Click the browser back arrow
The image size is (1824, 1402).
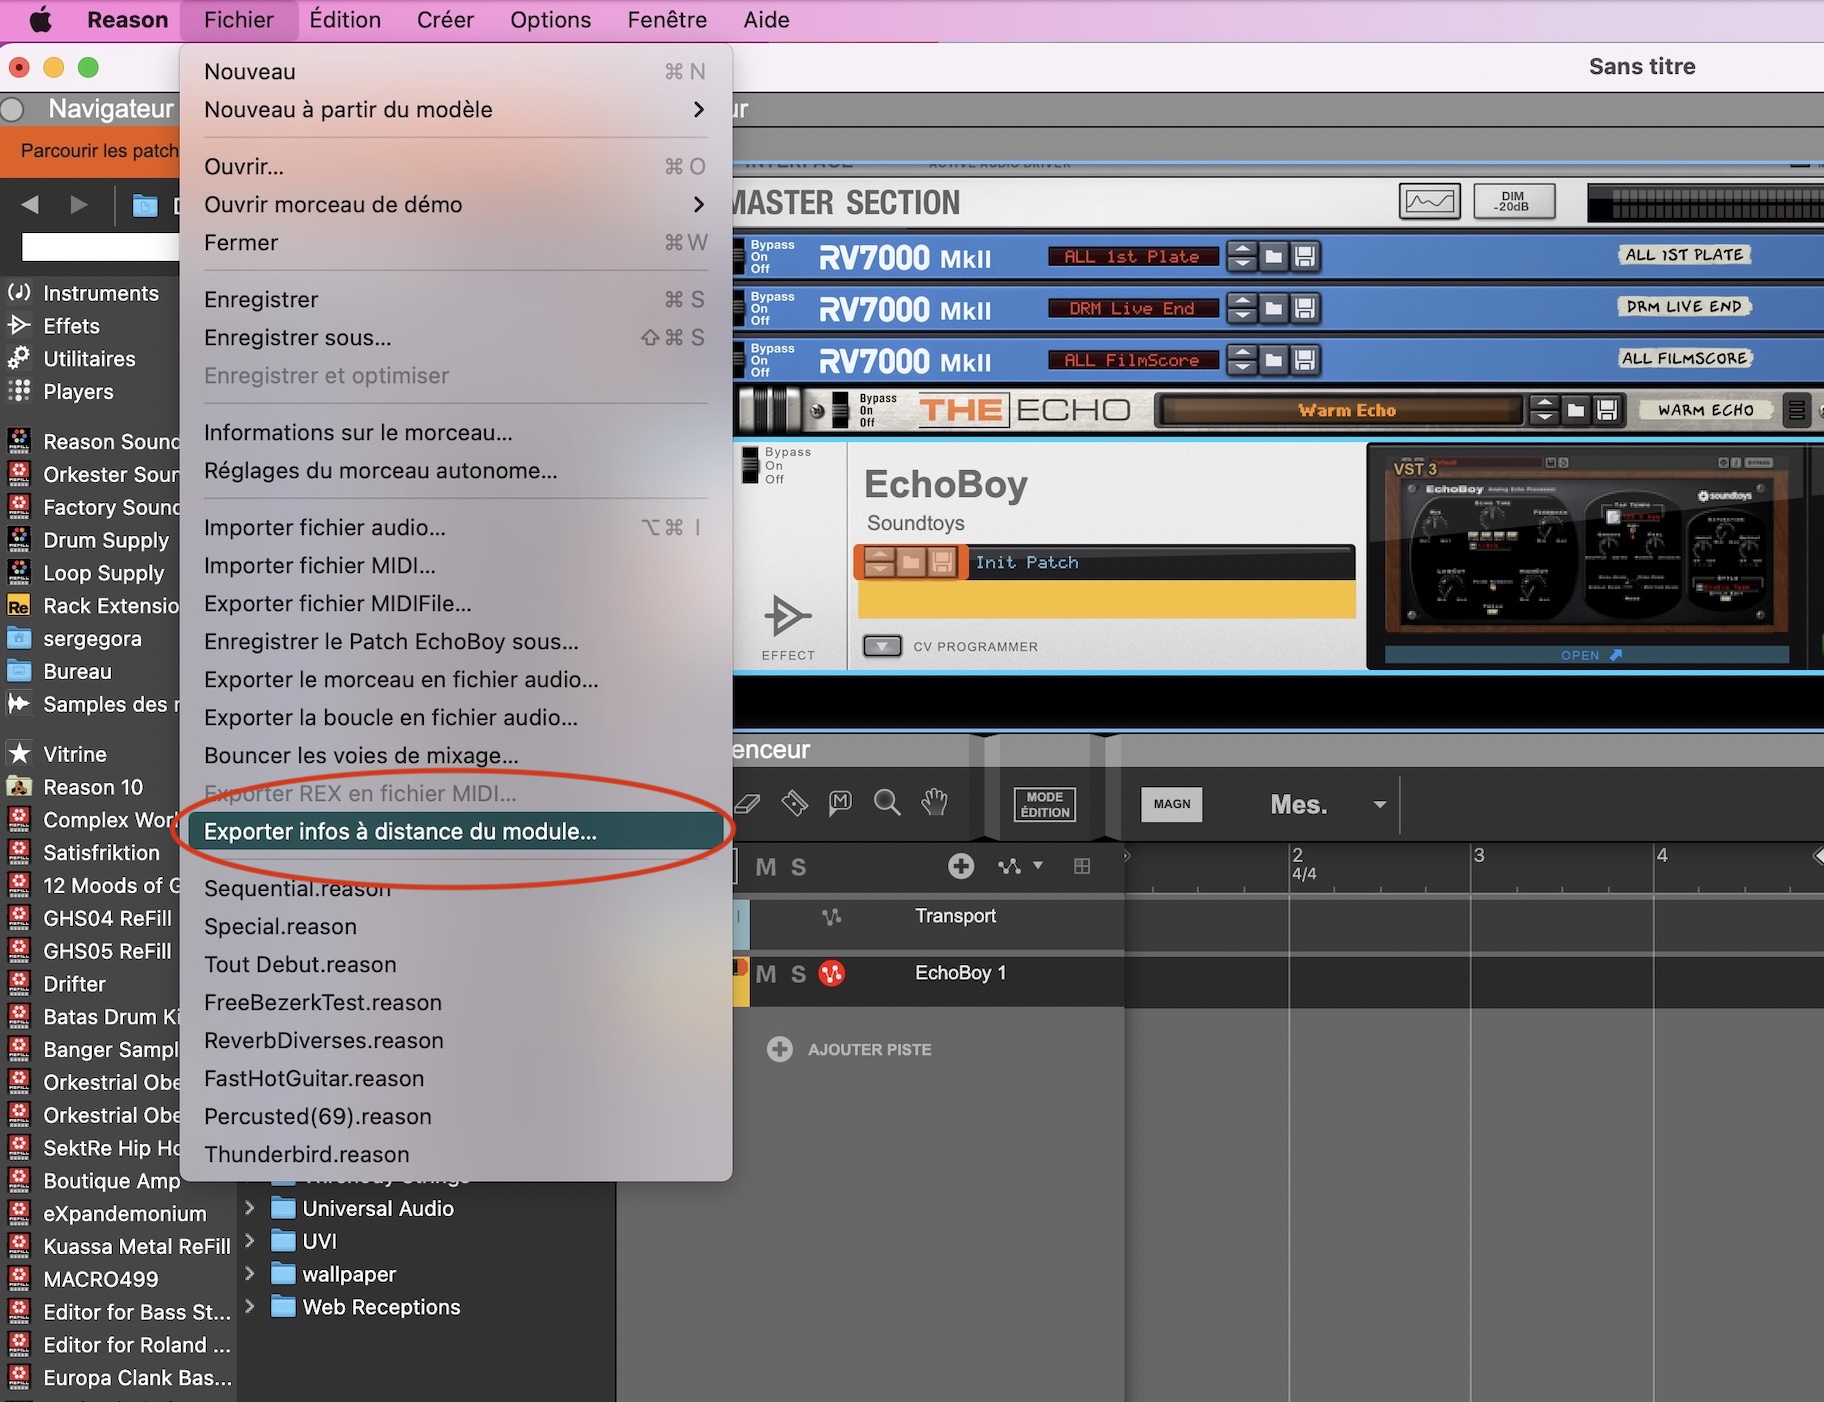(x=30, y=205)
